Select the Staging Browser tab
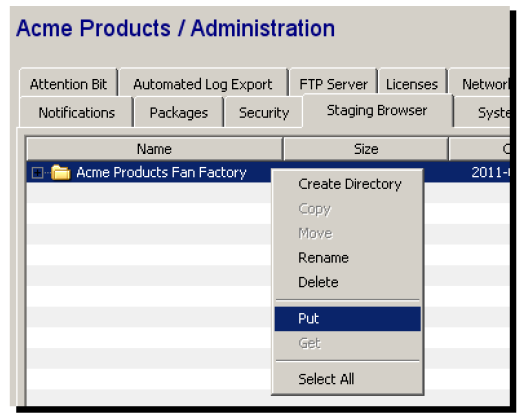 click(x=377, y=111)
